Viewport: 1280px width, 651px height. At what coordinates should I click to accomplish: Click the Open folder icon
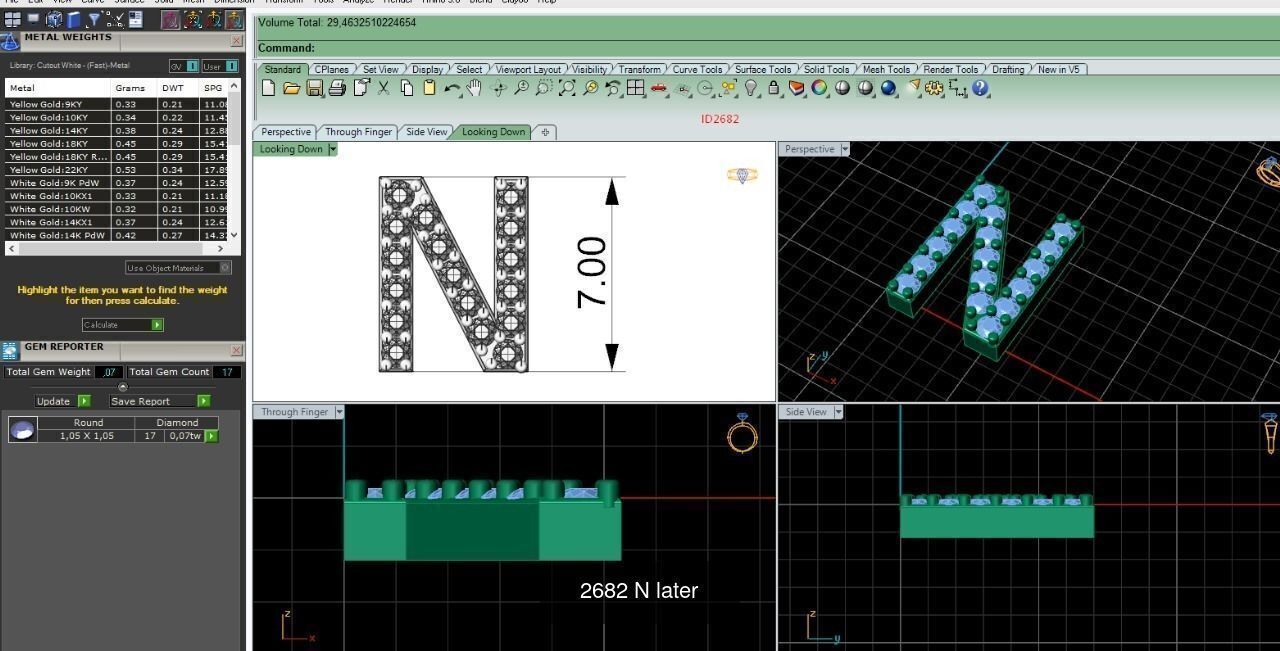[291, 88]
